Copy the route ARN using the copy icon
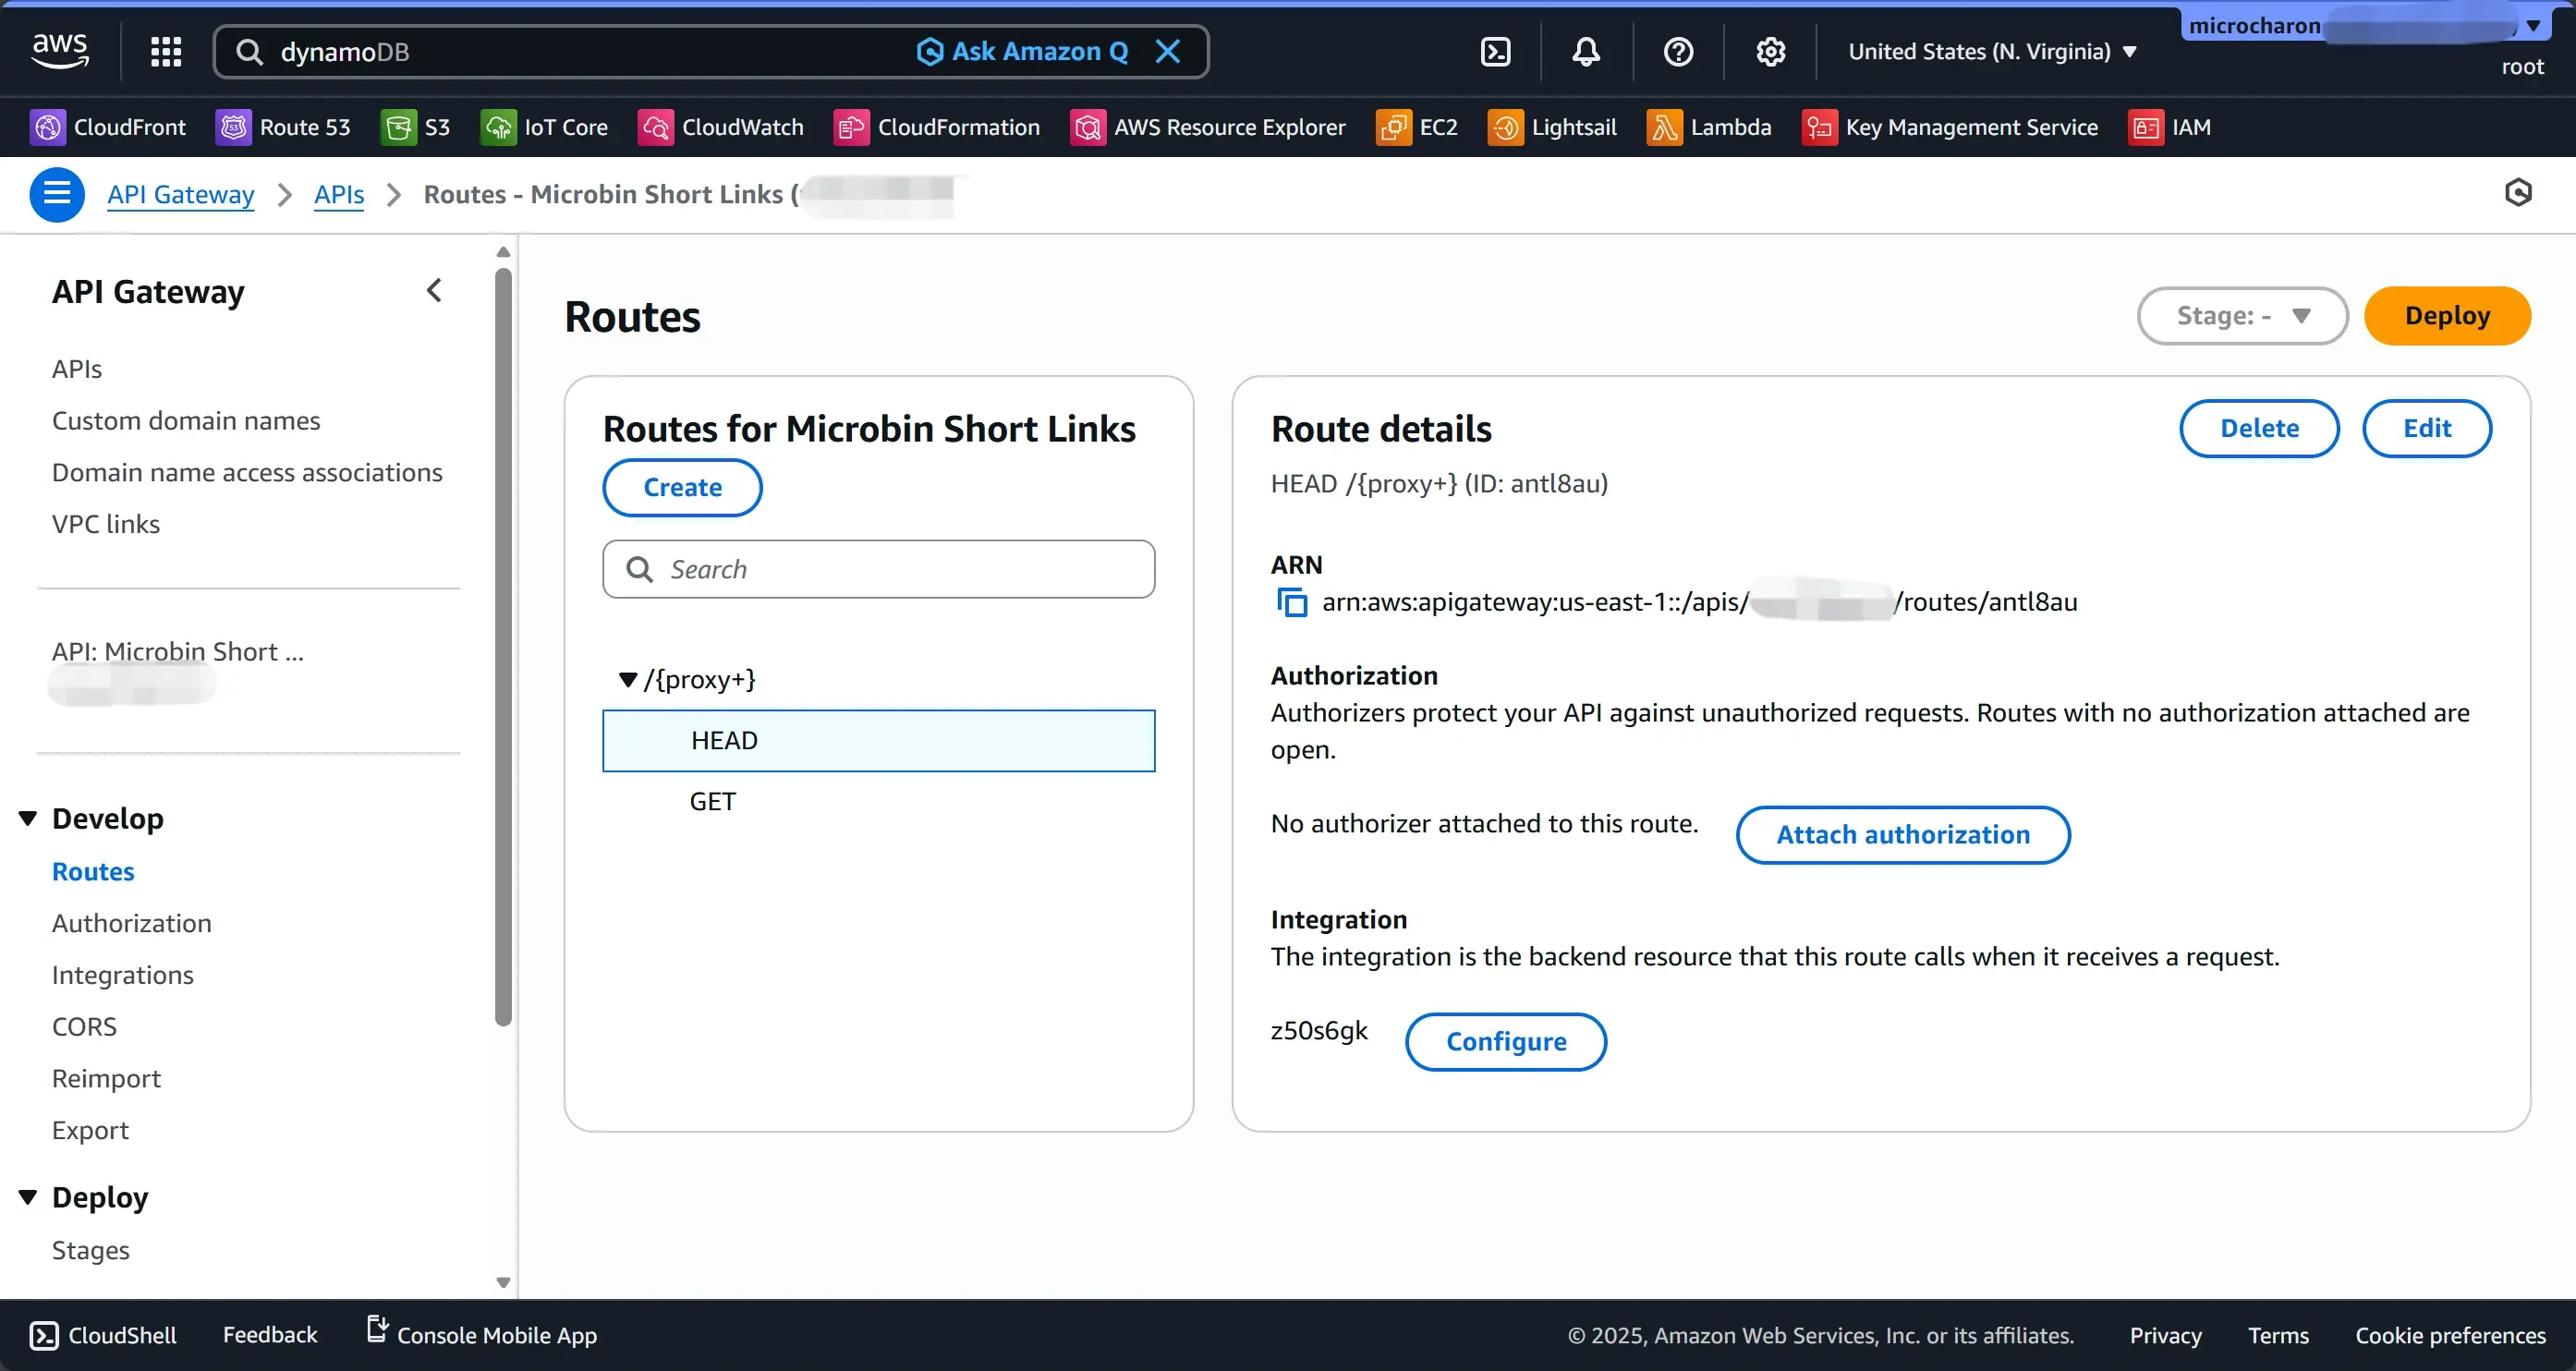 [1291, 602]
